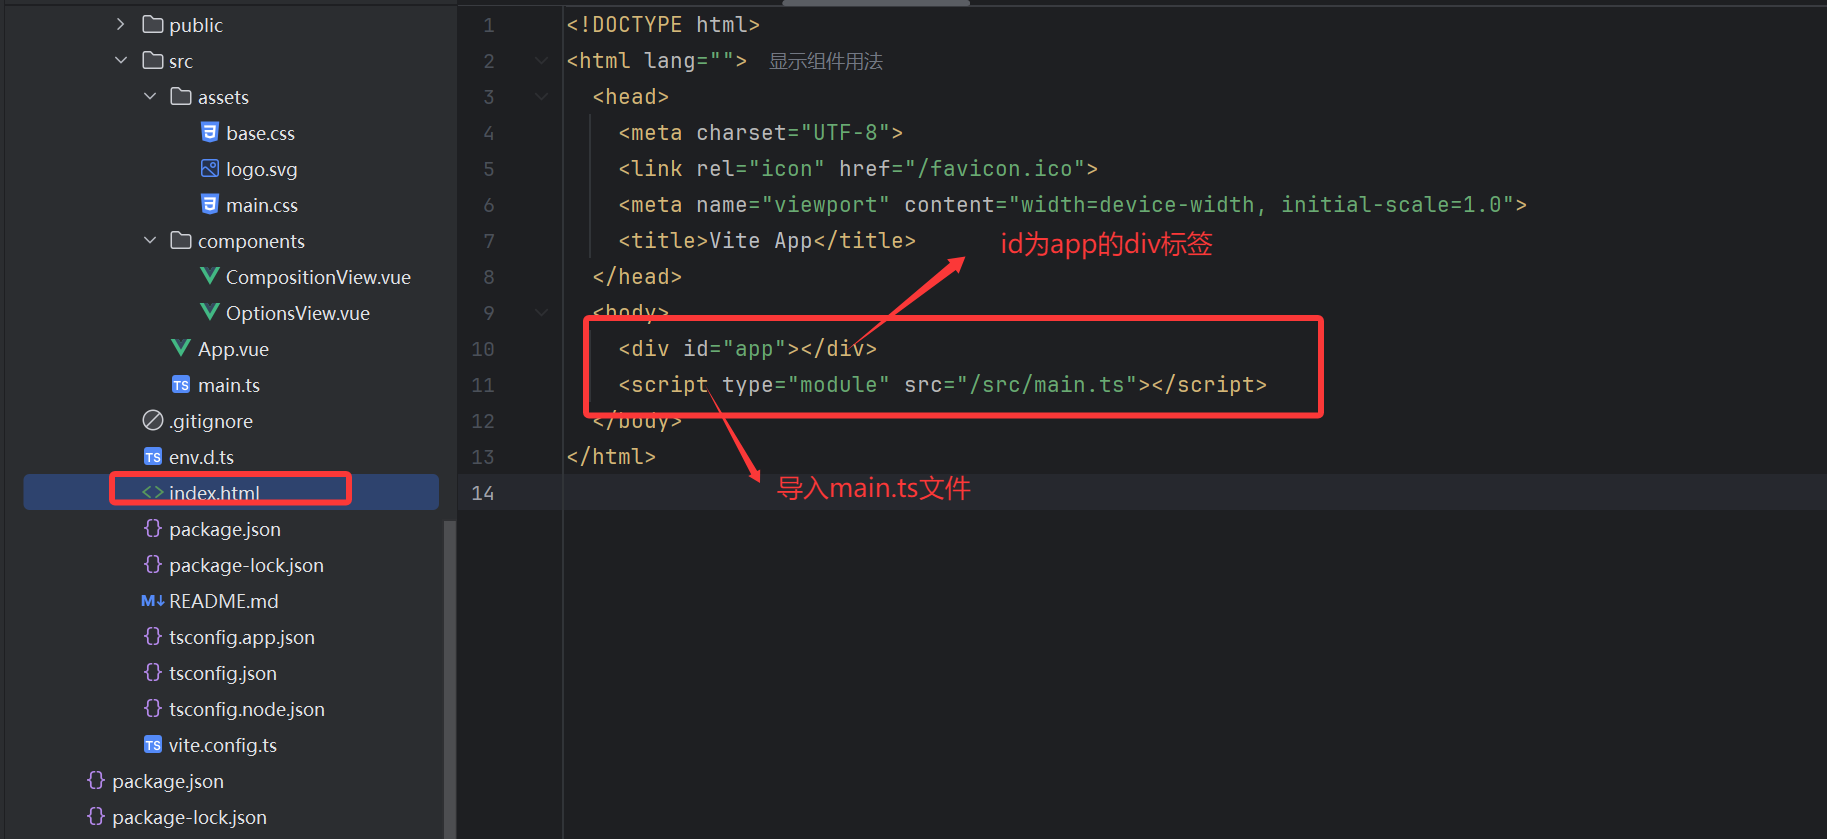1827x839 pixels.
Task: Click the components folder icon
Action: click(x=181, y=240)
